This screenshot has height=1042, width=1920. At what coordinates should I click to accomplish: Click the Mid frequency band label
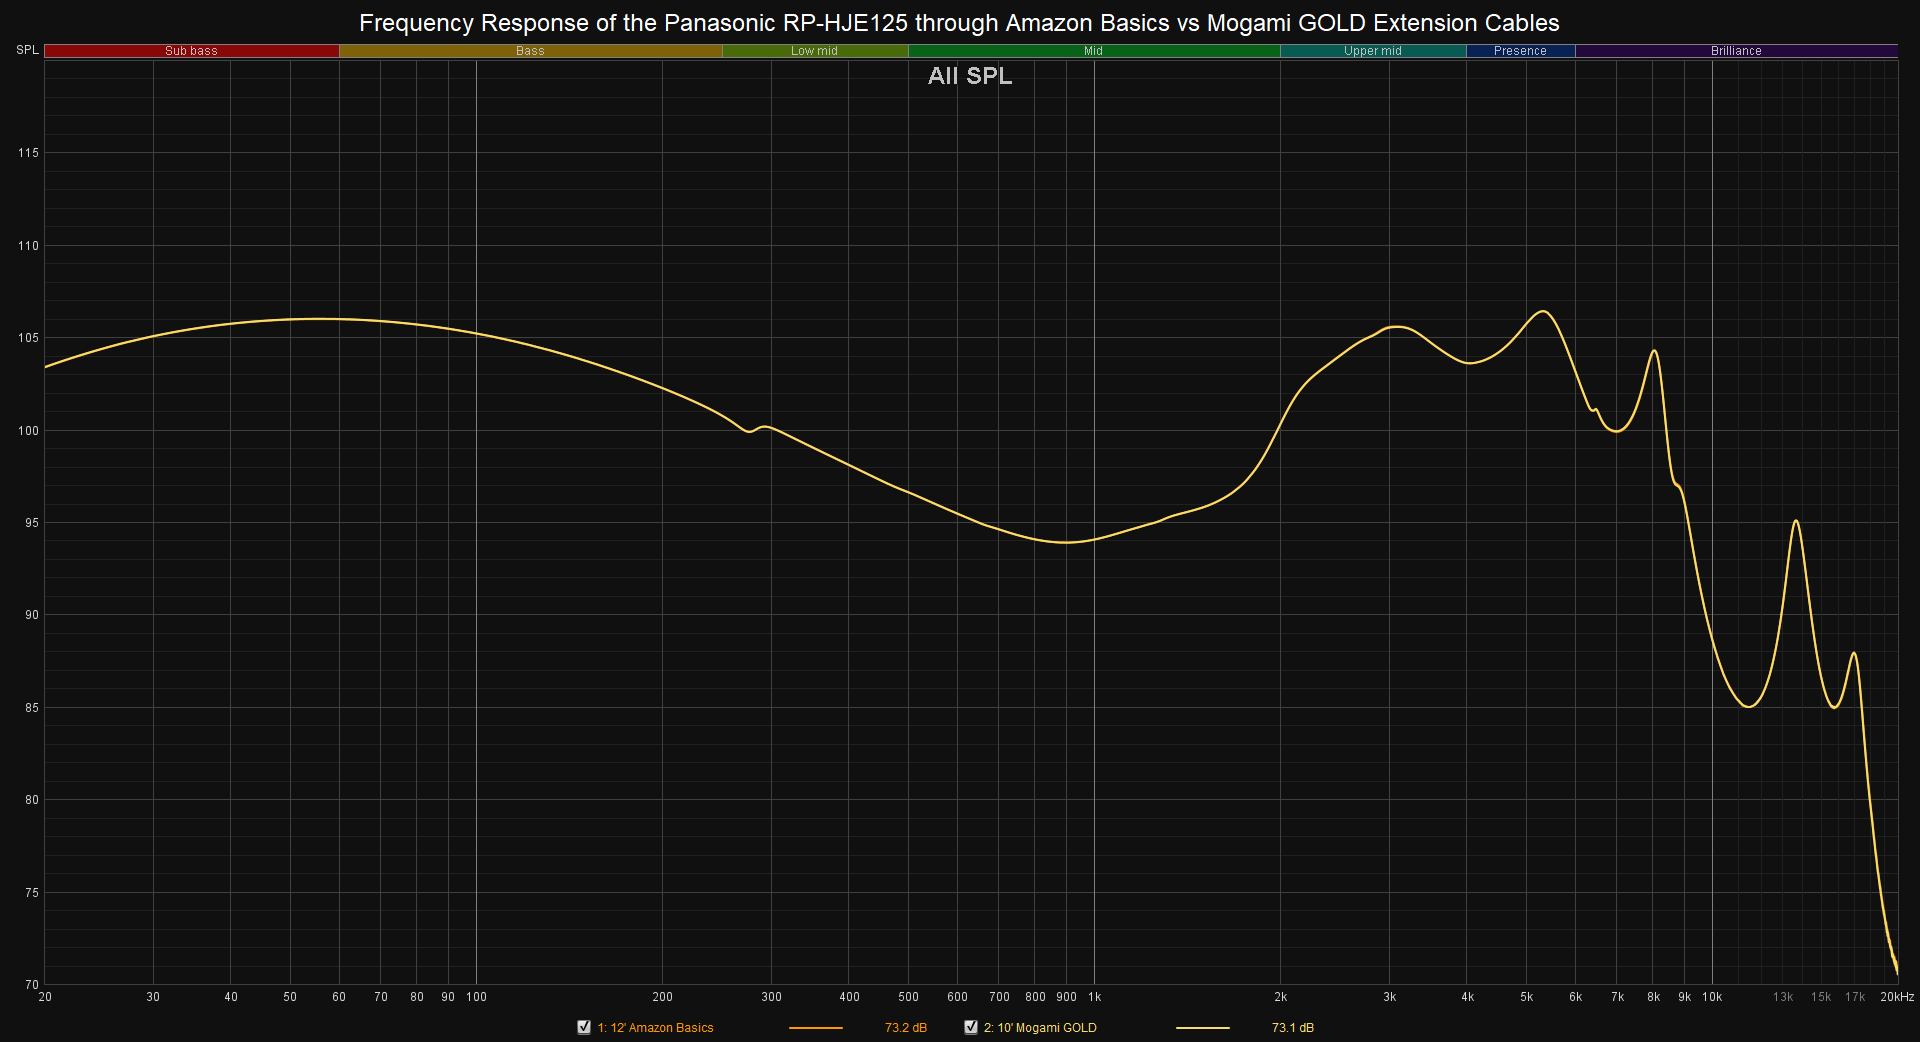1094,51
